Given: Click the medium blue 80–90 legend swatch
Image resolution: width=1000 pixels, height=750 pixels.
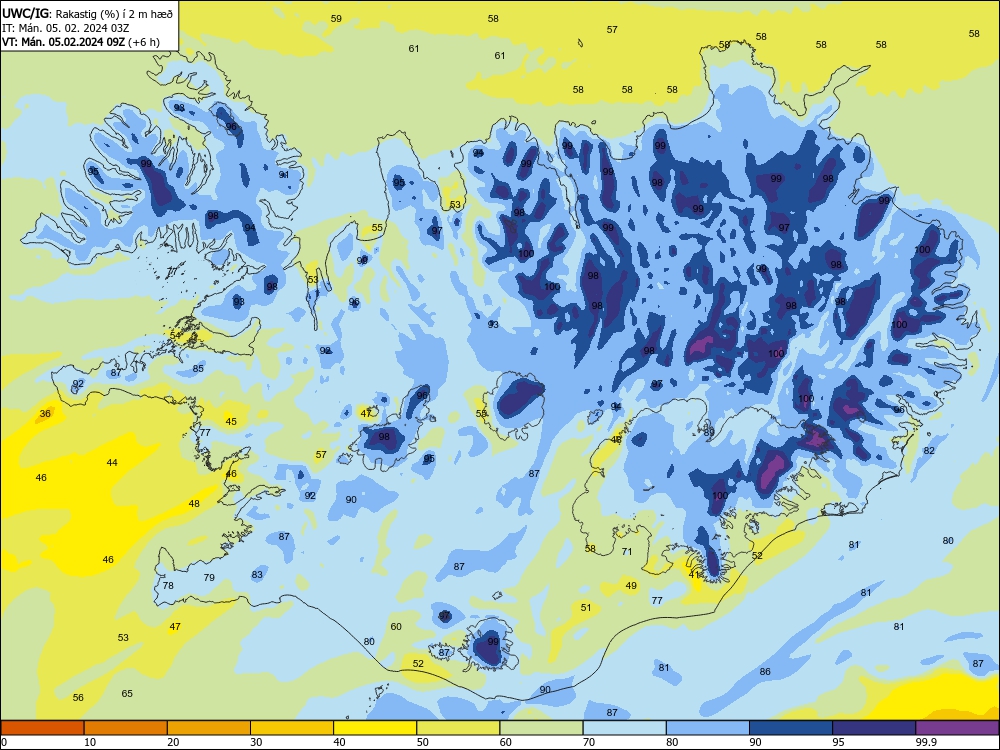Looking at the screenshot, I should tap(708, 727).
